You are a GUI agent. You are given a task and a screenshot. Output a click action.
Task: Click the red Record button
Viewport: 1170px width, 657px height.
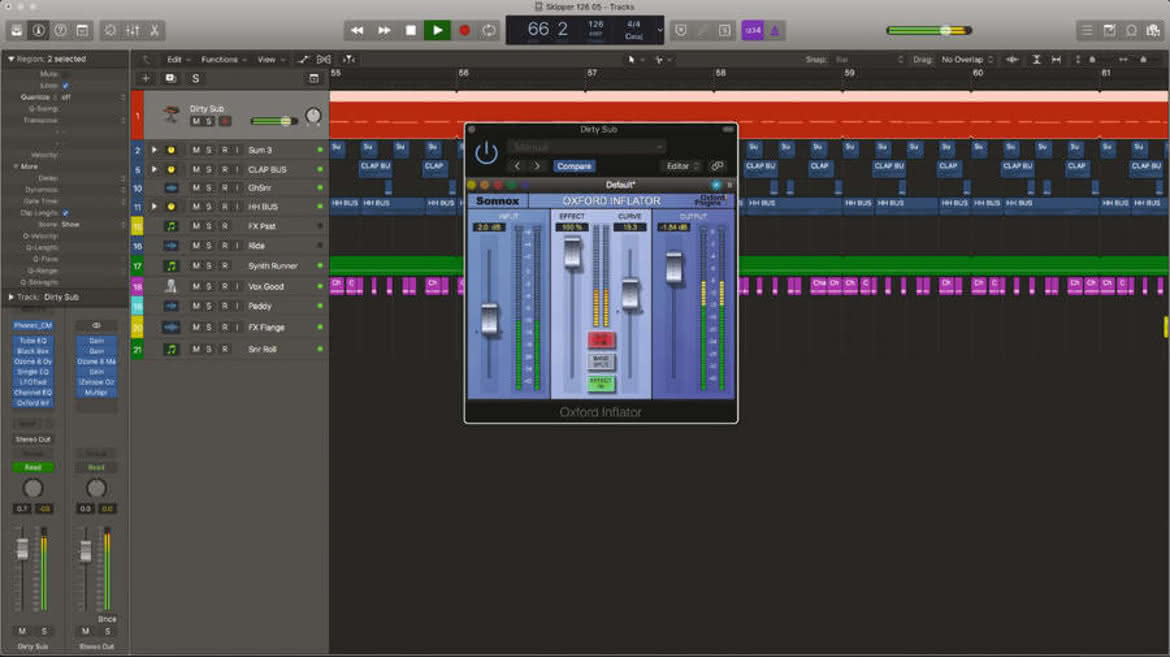point(464,31)
